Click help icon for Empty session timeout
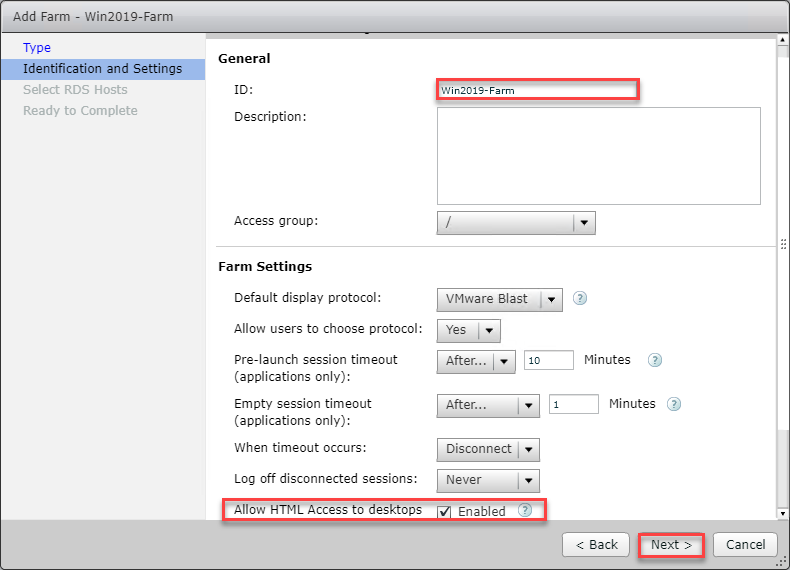The image size is (790, 570). [674, 405]
